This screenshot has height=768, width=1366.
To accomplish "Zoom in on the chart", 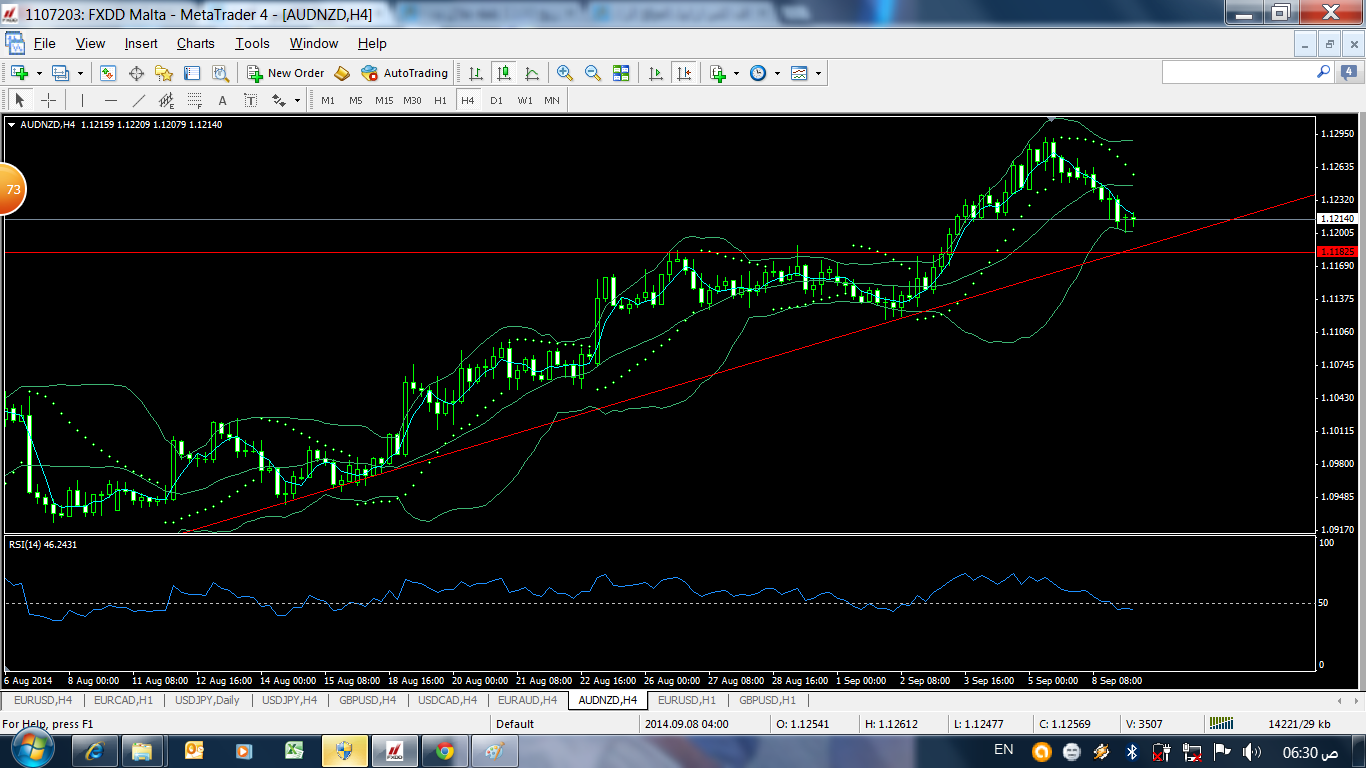I will click(x=565, y=73).
